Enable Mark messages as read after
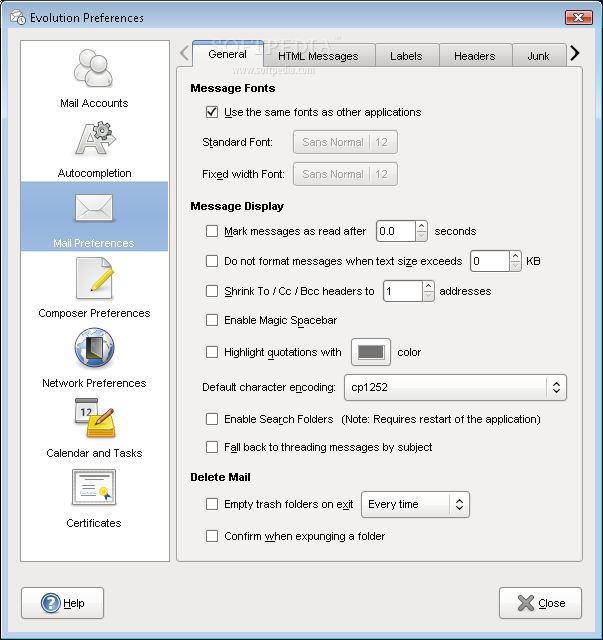 point(212,231)
